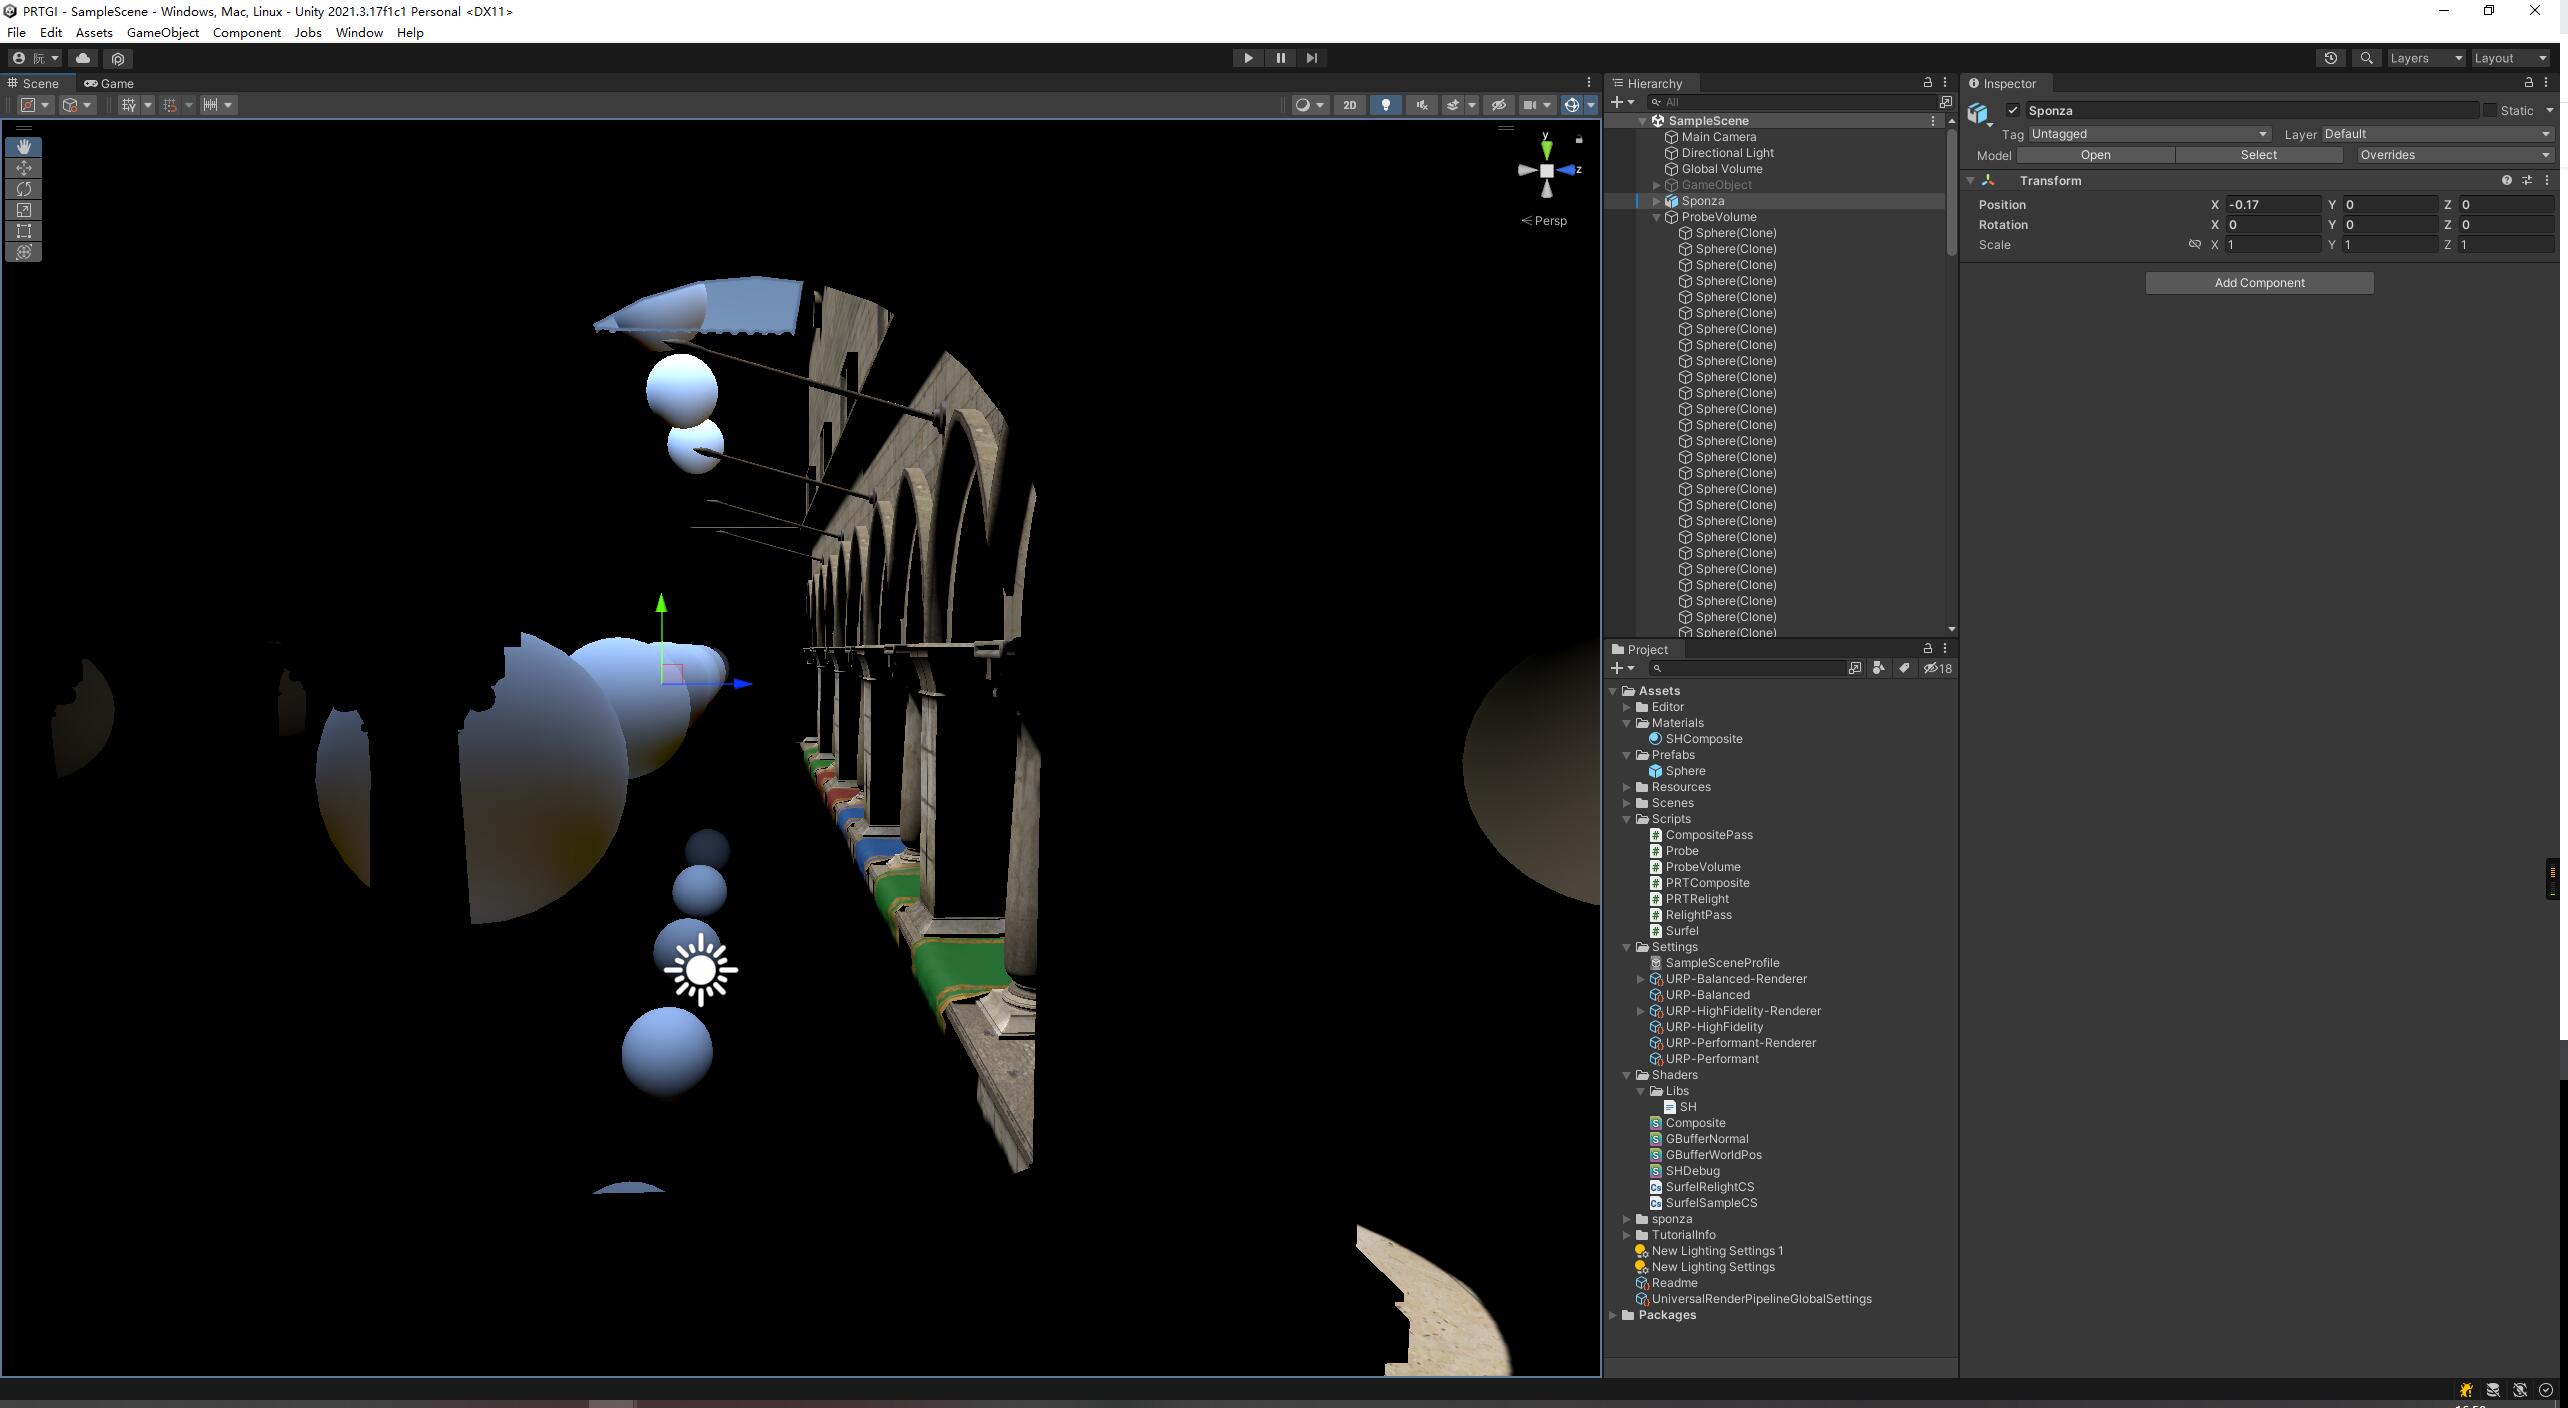Open the global Search magnifier
This screenshot has width=2568, height=1408.
click(2366, 58)
